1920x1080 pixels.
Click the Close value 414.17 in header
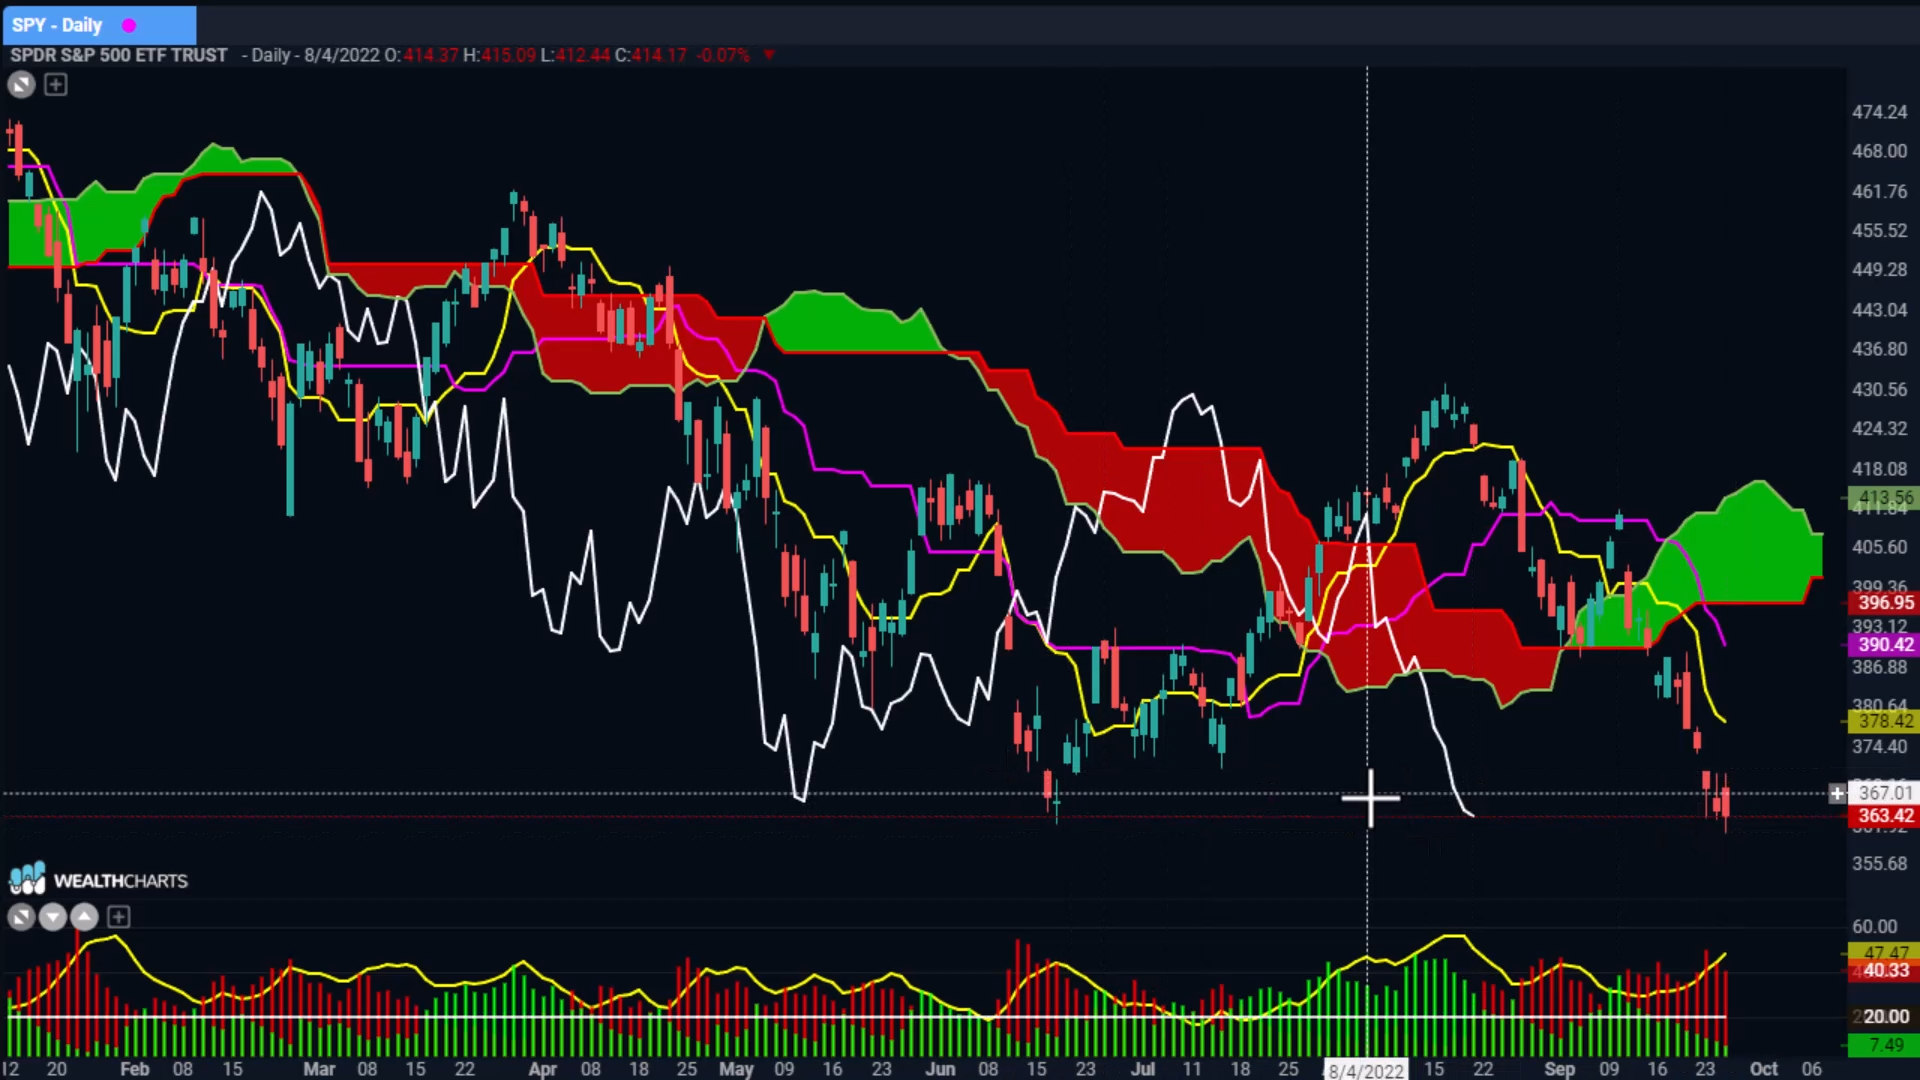659,55
